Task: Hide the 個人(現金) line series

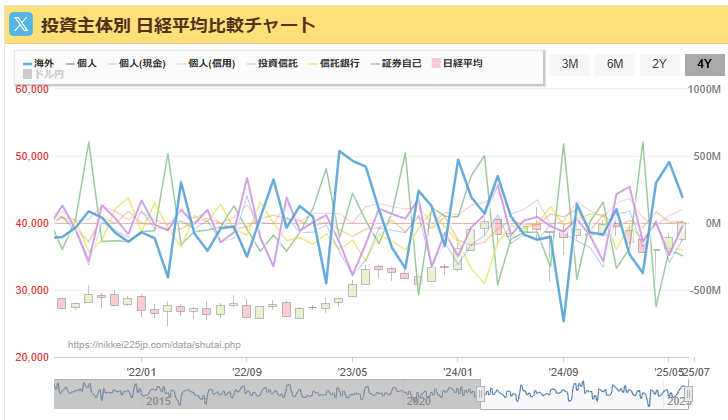Action: [x=137, y=64]
